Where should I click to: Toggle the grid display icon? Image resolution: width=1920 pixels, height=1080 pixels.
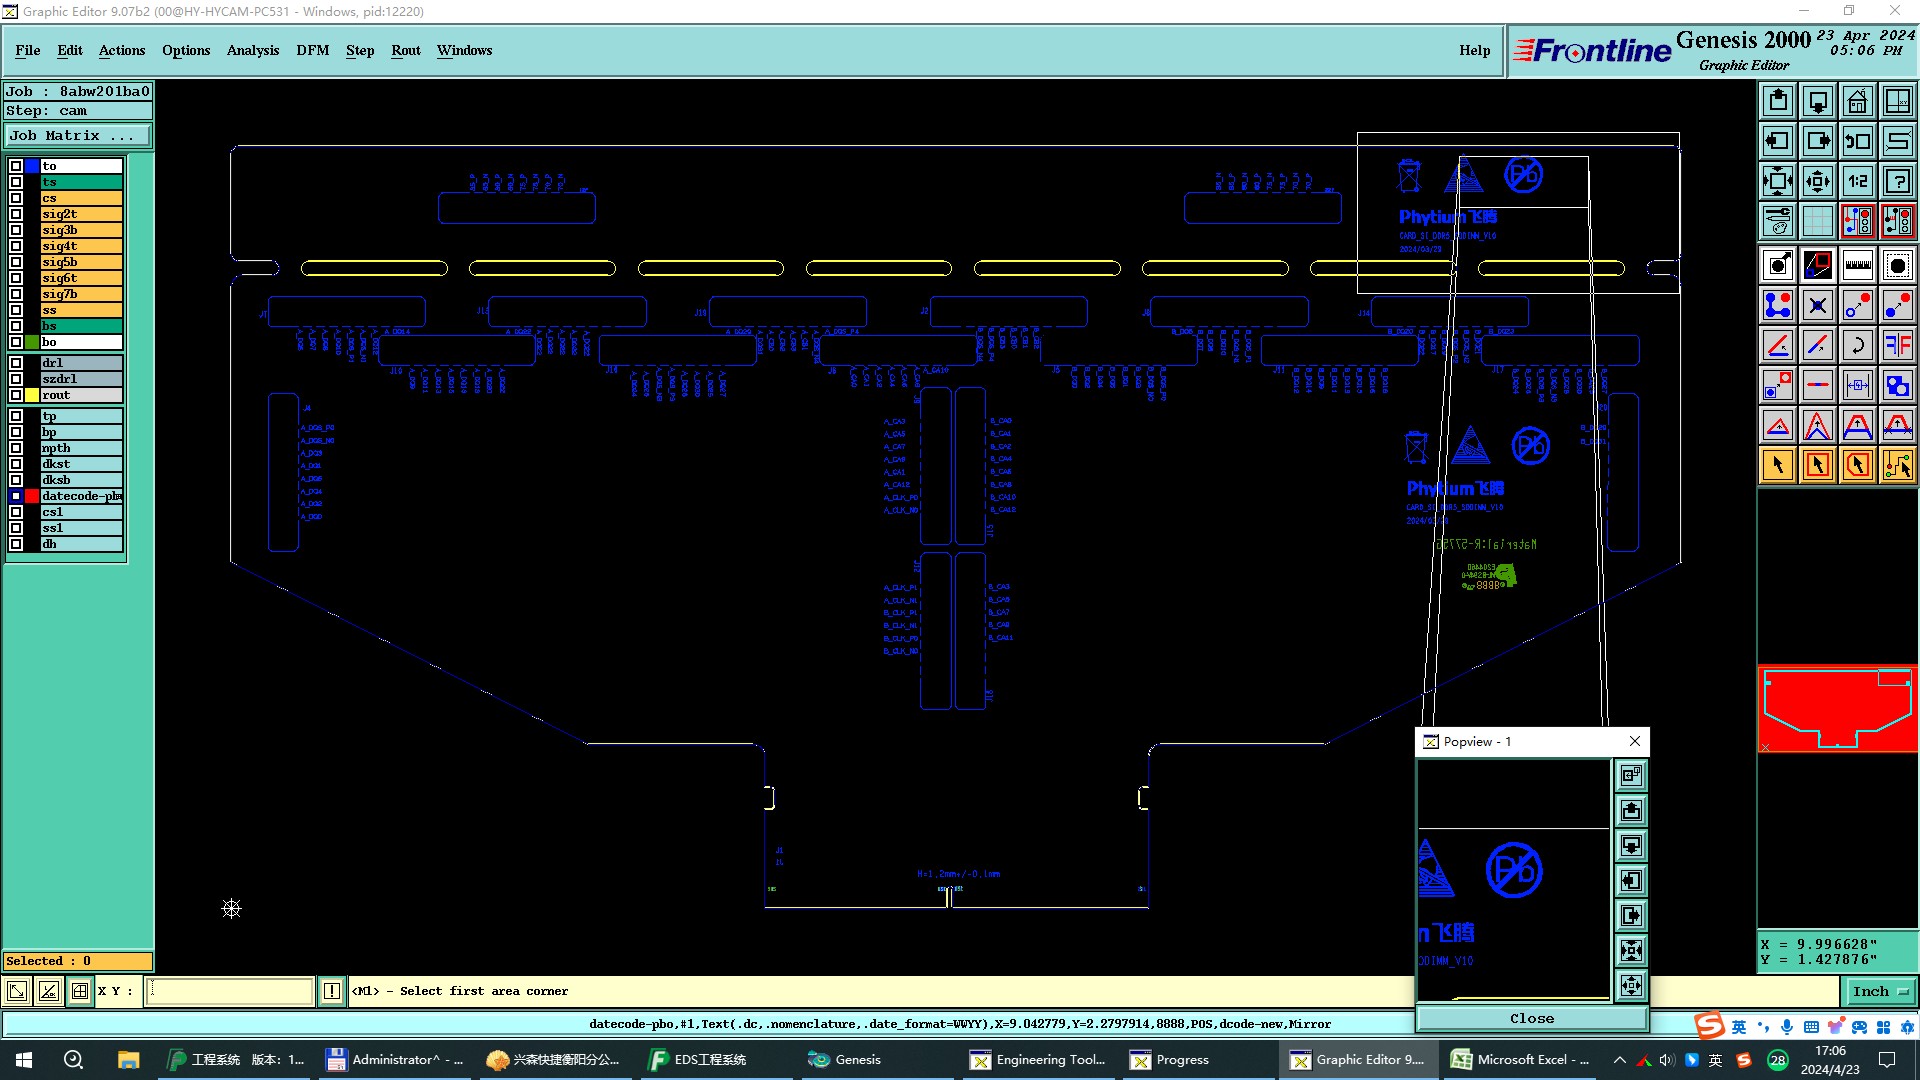tap(1817, 221)
